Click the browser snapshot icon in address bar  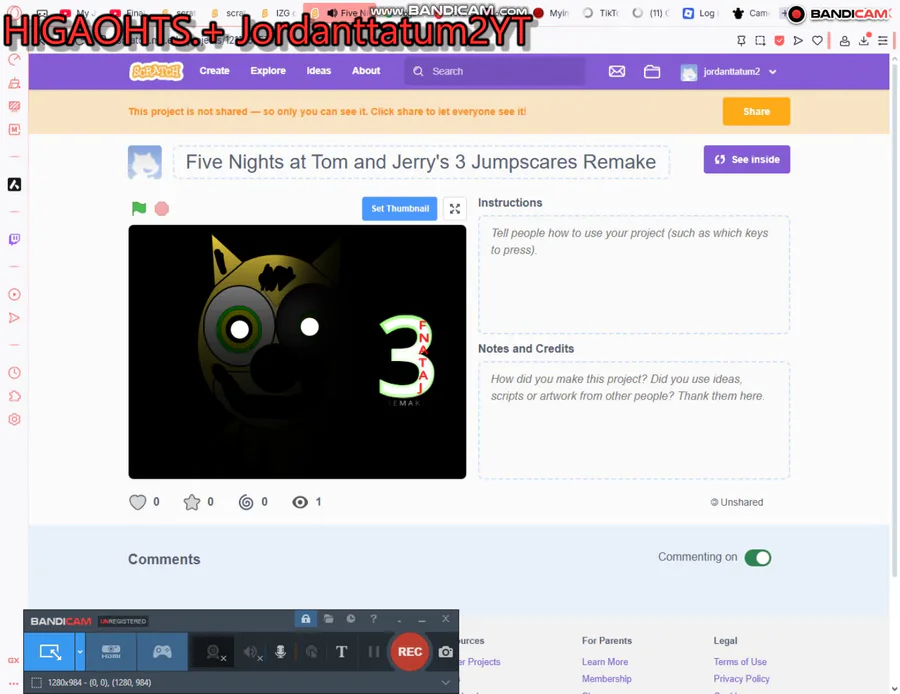pos(760,40)
